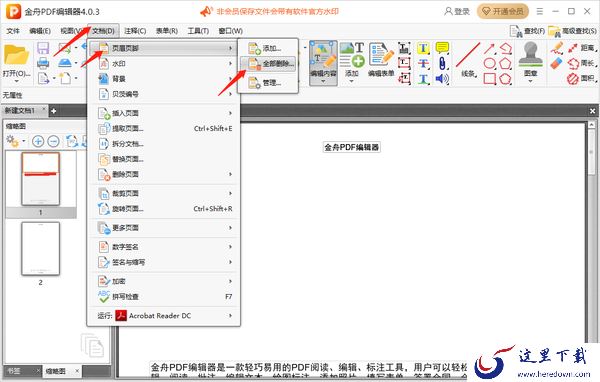The height and width of the screenshot is (382, 600).
Task: Add a new tab with the plus button
Action: [x=54, y=111]
